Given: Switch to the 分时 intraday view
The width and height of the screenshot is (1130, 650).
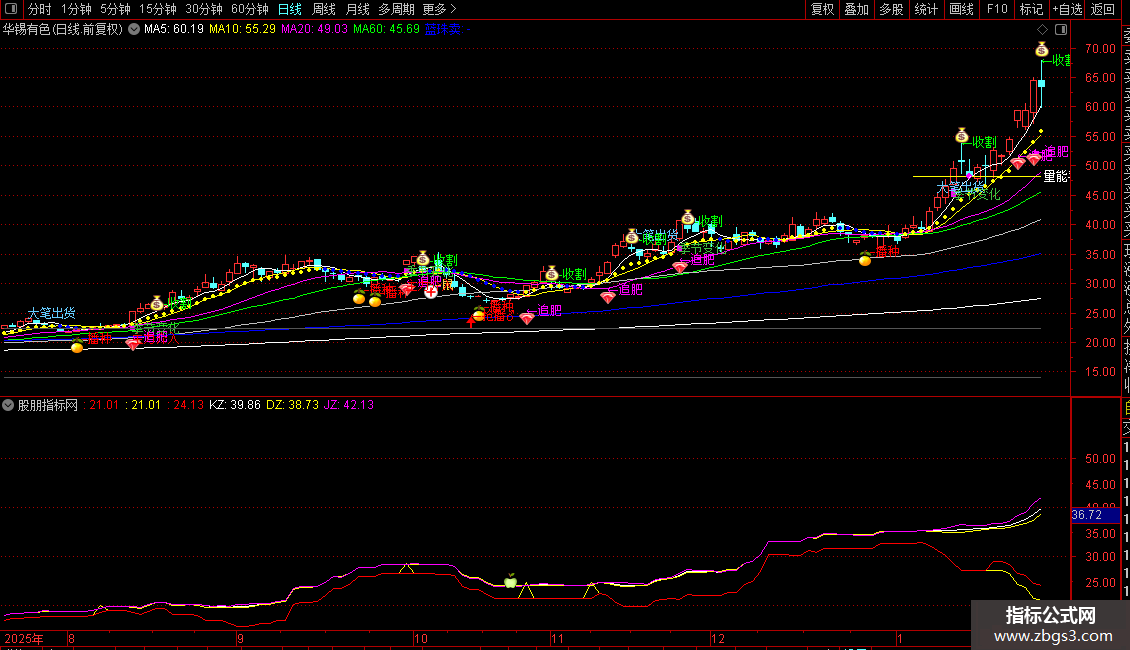Looking at the screenshot, I should [40, 9].
